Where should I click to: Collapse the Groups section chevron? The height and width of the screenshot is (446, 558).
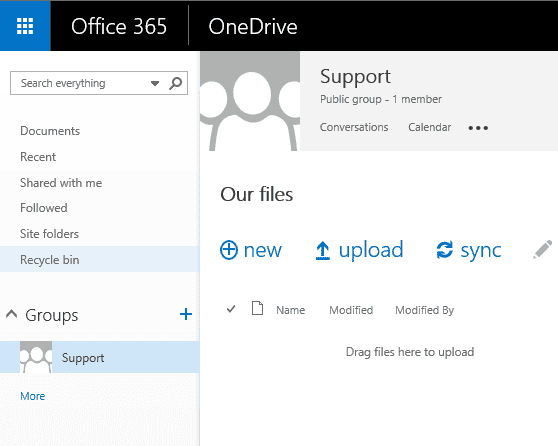point(12,314)
